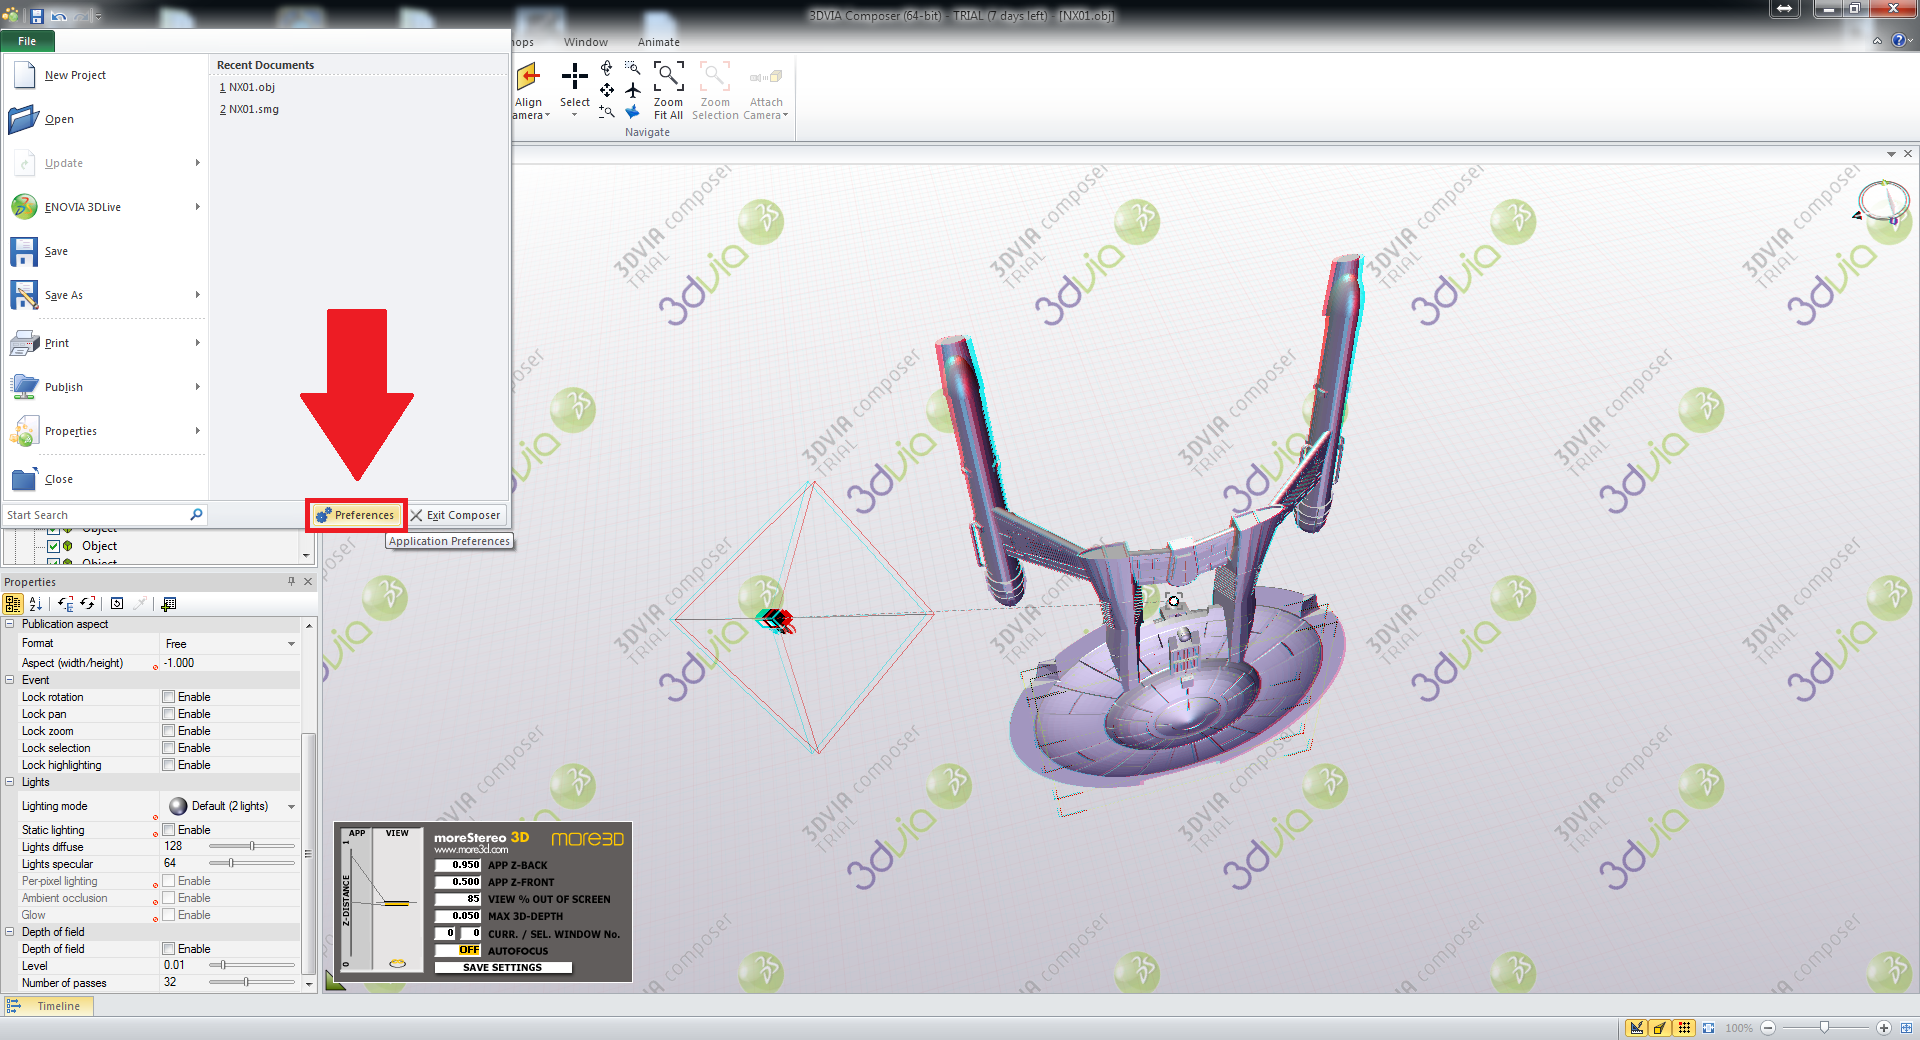Open the Animate ribbon tab

(659, 42)
